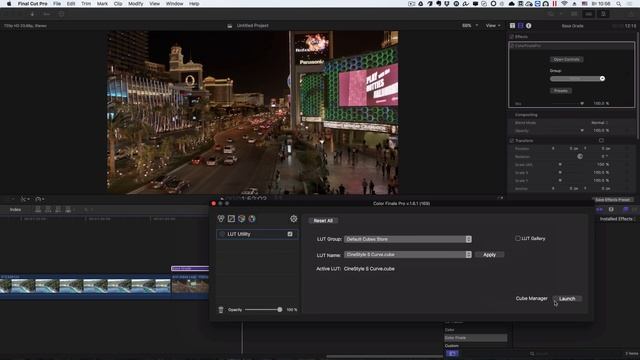
Task: Click the Reset All button
Action: pos(323,220)
